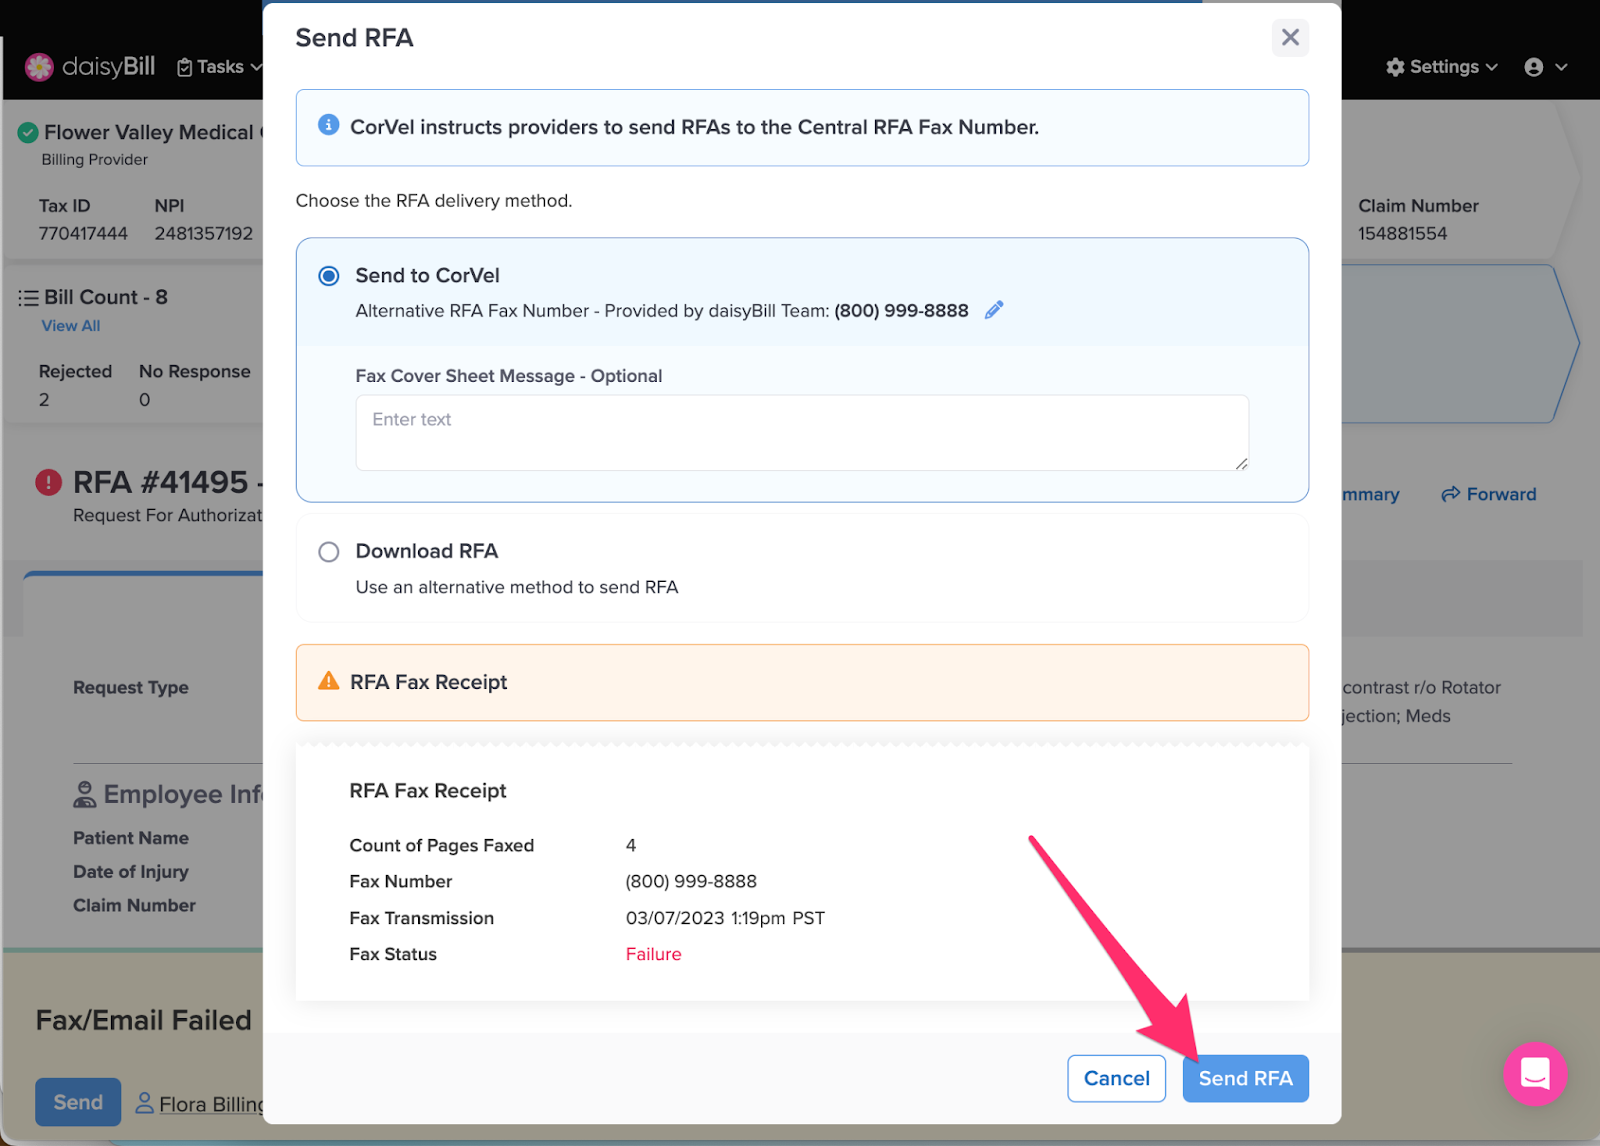Click the bold alternative fax number (800) 999-8888

tap(901, 310)
